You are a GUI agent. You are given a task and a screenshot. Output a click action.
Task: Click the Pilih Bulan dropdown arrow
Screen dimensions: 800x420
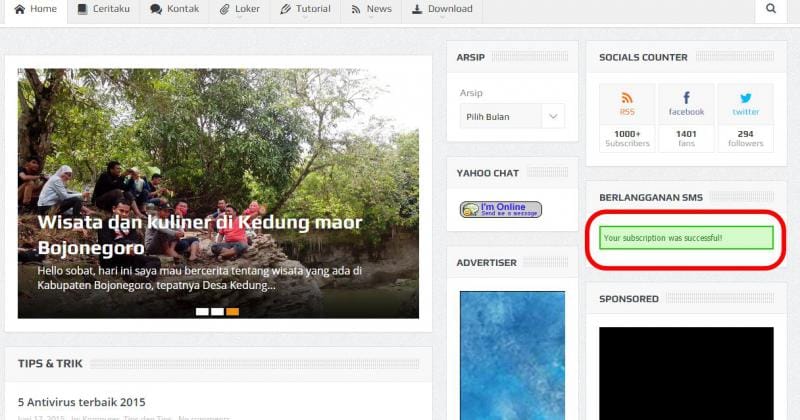coord(553,116)
